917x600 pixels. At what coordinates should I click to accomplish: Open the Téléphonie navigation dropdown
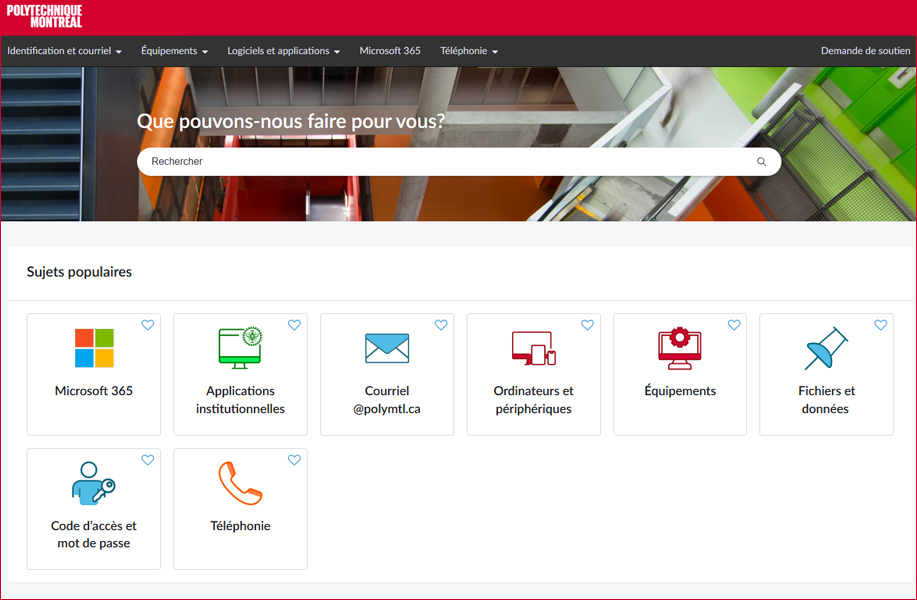[x=468, y=51]
